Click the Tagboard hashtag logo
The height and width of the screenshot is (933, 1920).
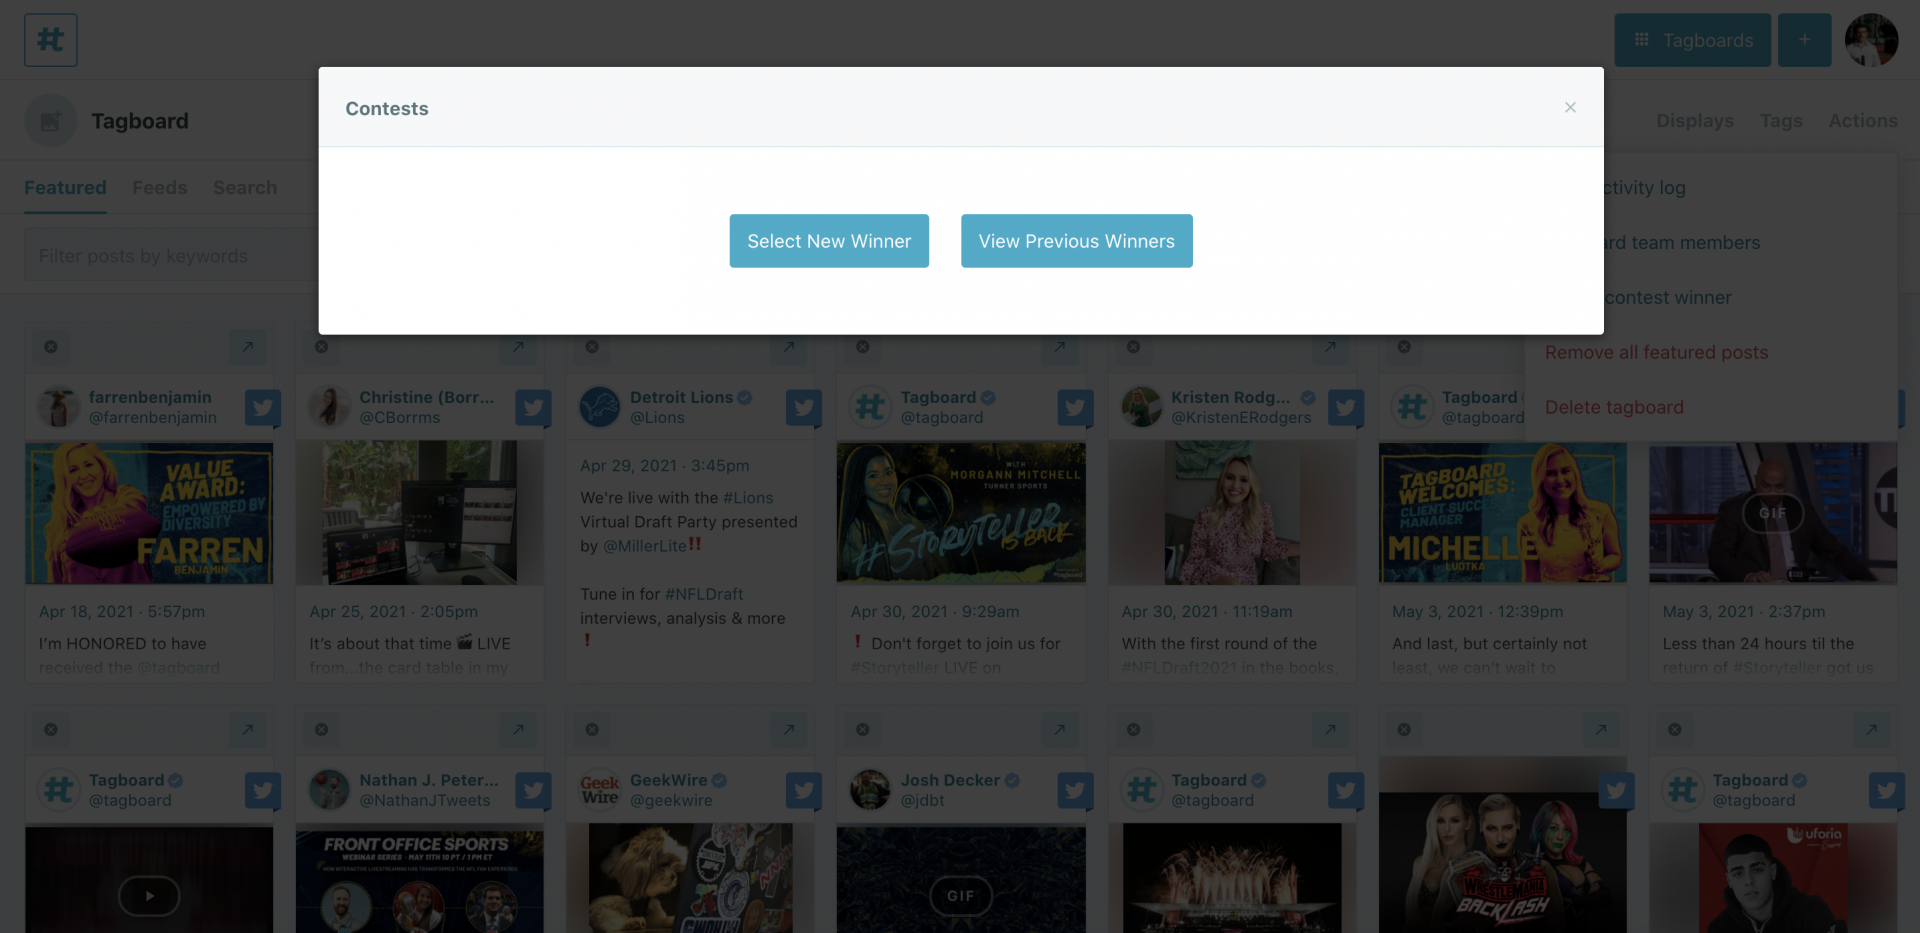[x=50, y=39]
